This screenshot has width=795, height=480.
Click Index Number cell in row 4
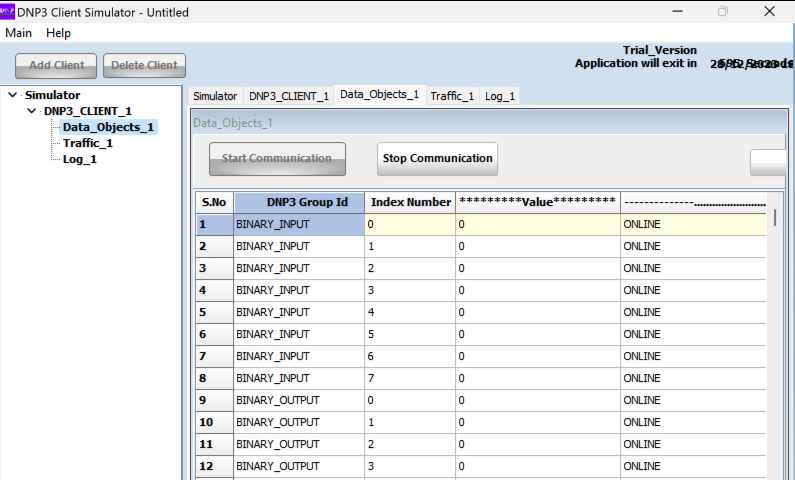click(x=410, y=290)
